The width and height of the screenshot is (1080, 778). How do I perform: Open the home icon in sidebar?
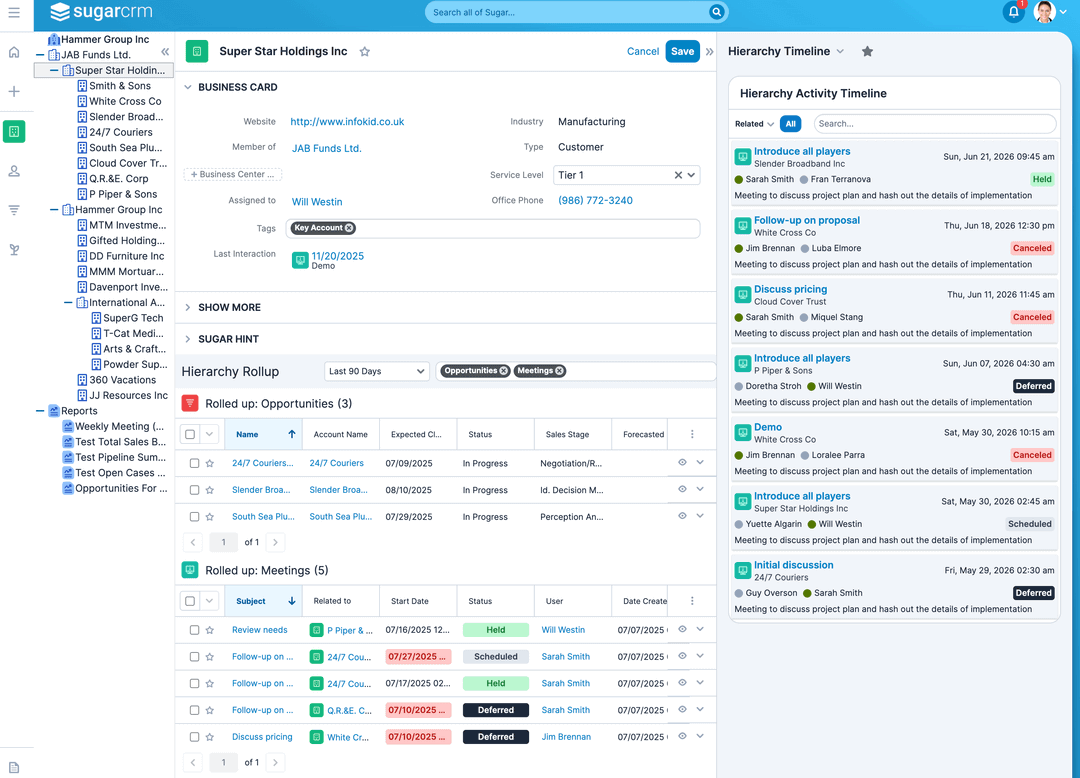14,52
